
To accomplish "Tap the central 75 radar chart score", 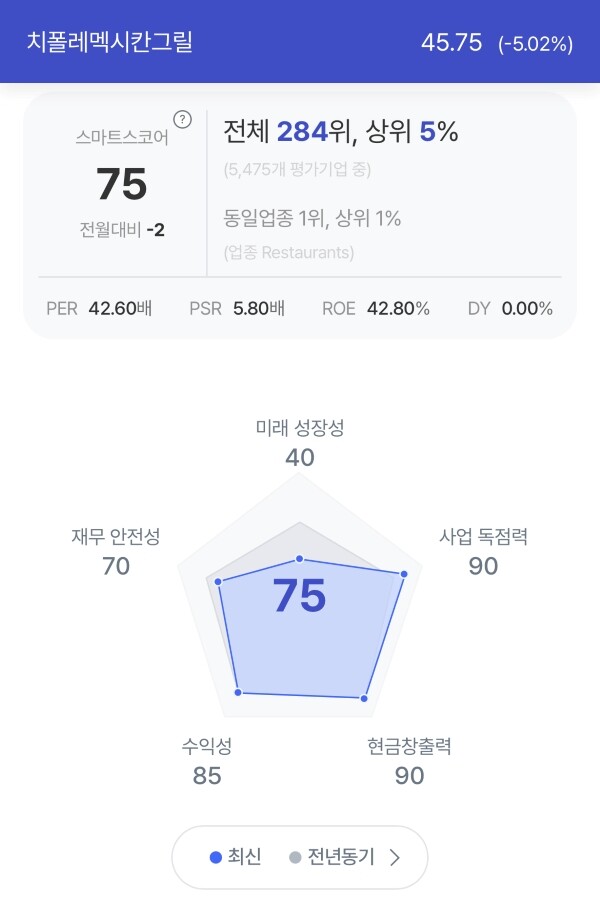I will tap(299, 596).
